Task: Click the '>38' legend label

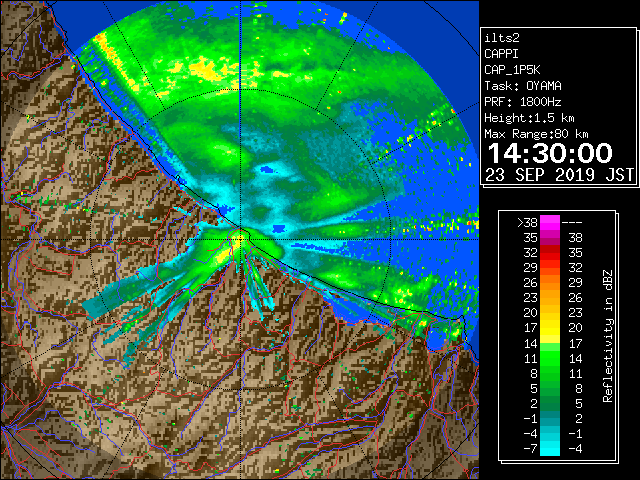Action: (527, 222)
